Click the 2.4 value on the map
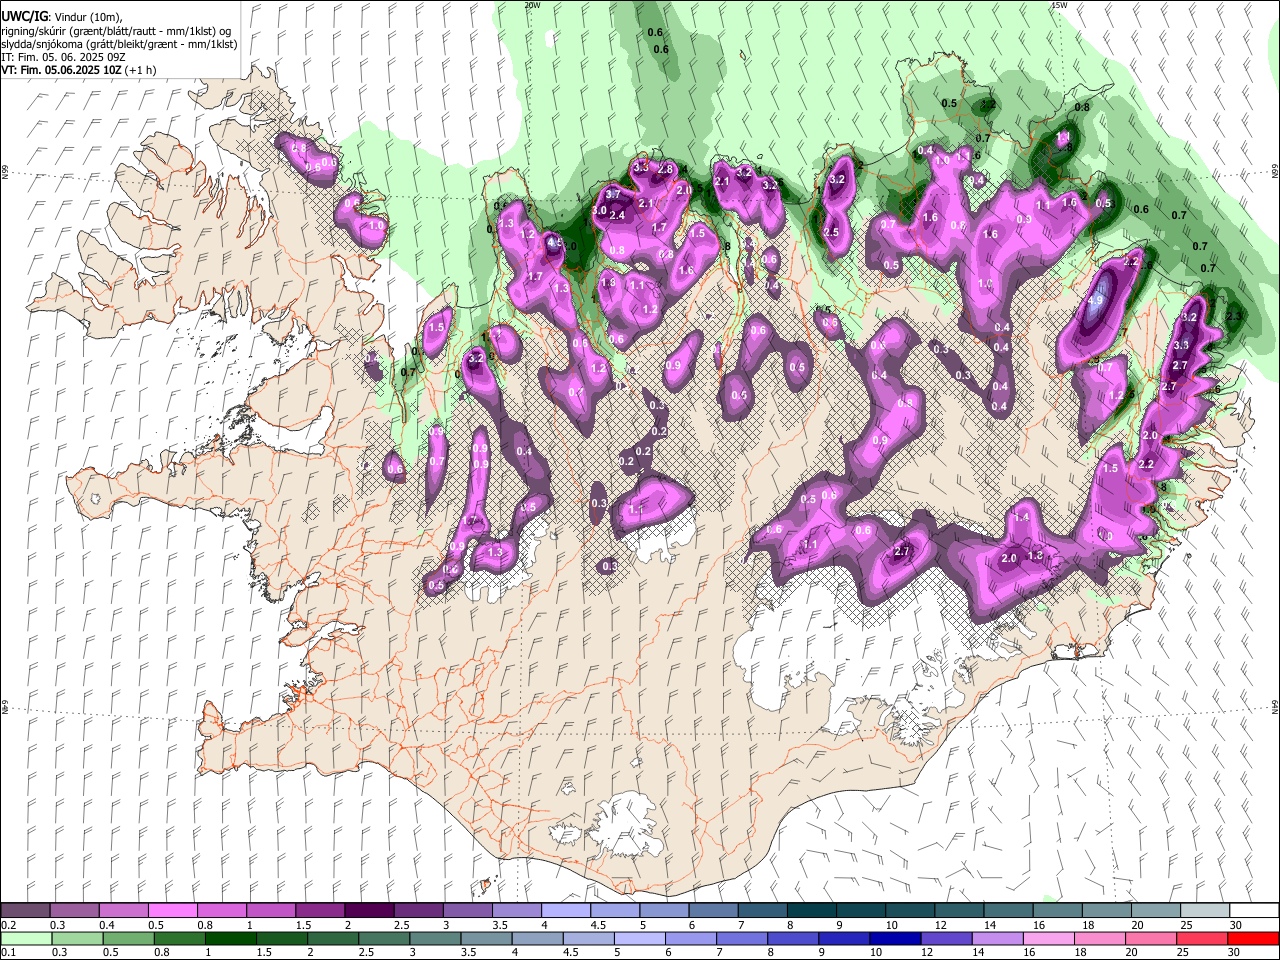This screenshot has height=960, width=1280. point(617,215)
